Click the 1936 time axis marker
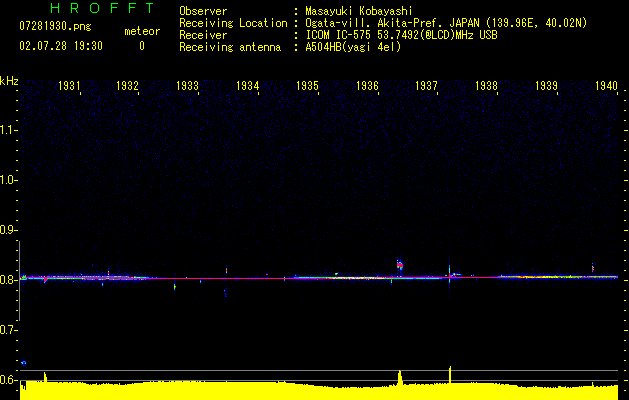This screenshot has width=629, height=400. [367, 86]
